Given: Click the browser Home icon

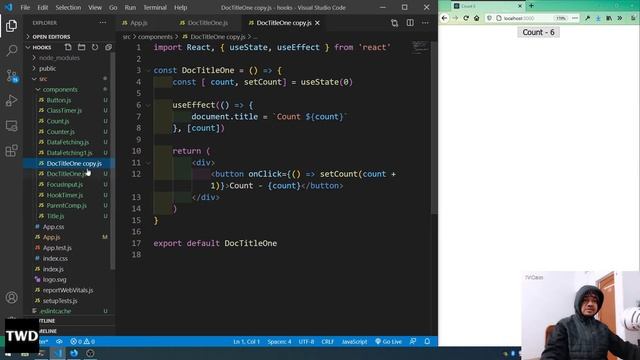Looking at the screenshot, I should point(476,18).
